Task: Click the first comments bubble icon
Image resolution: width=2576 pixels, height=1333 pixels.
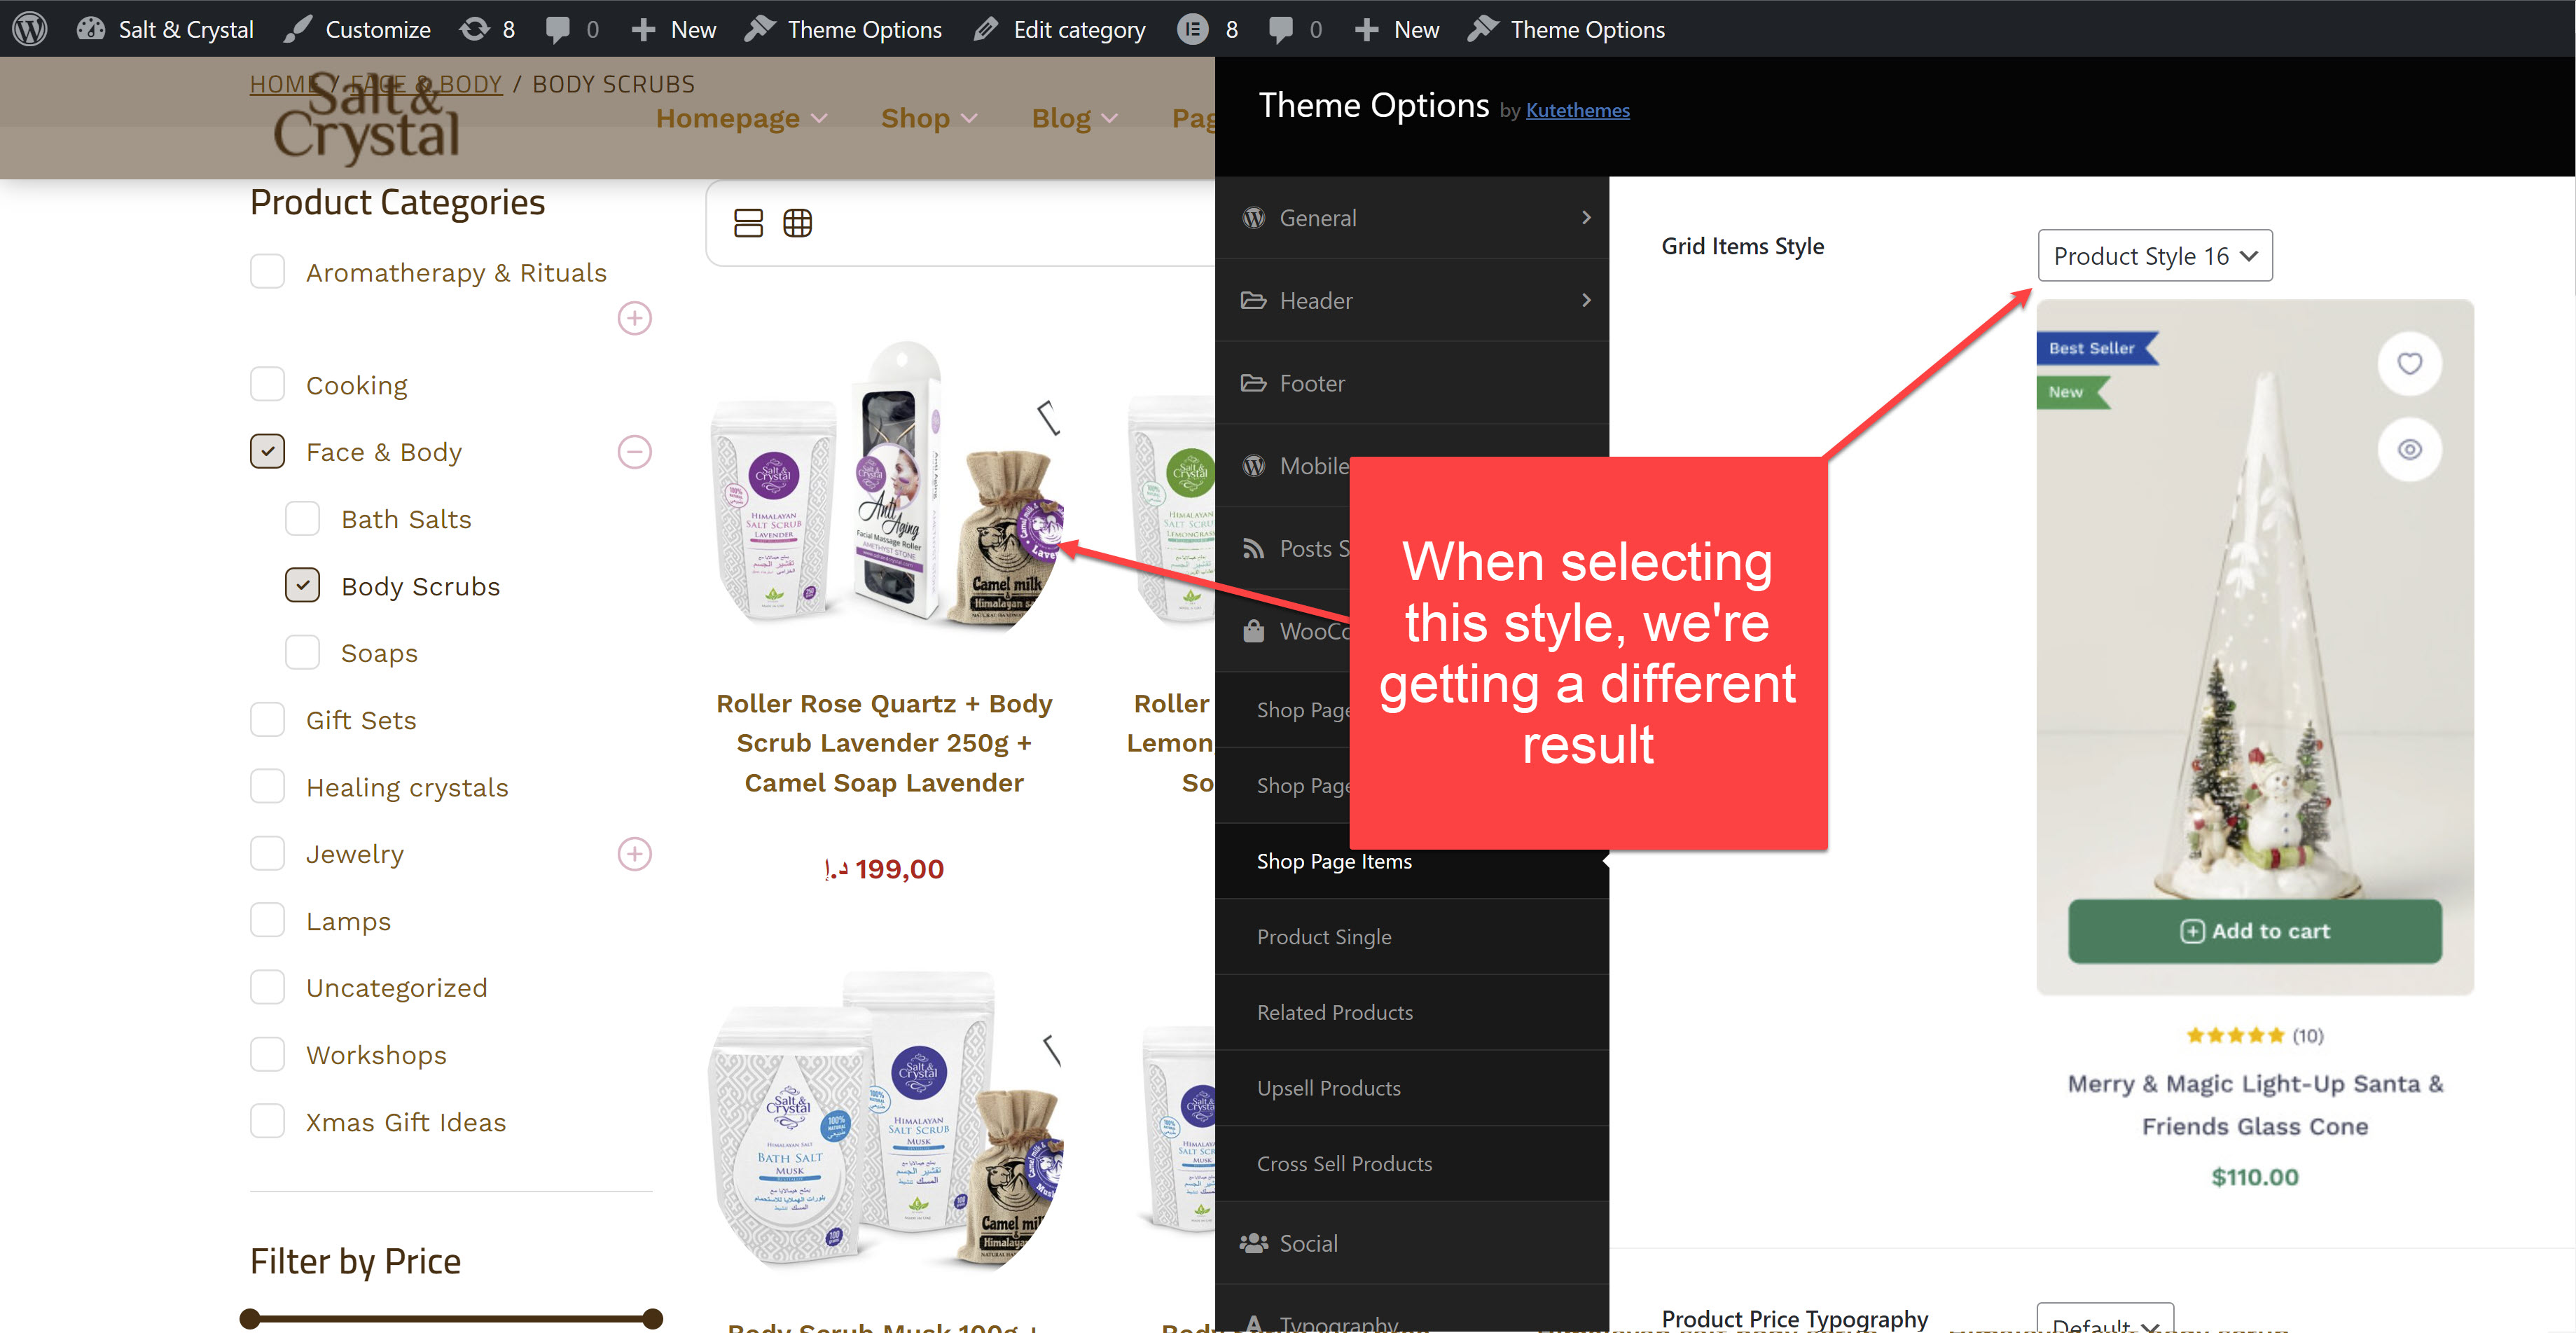Action: 557,29
